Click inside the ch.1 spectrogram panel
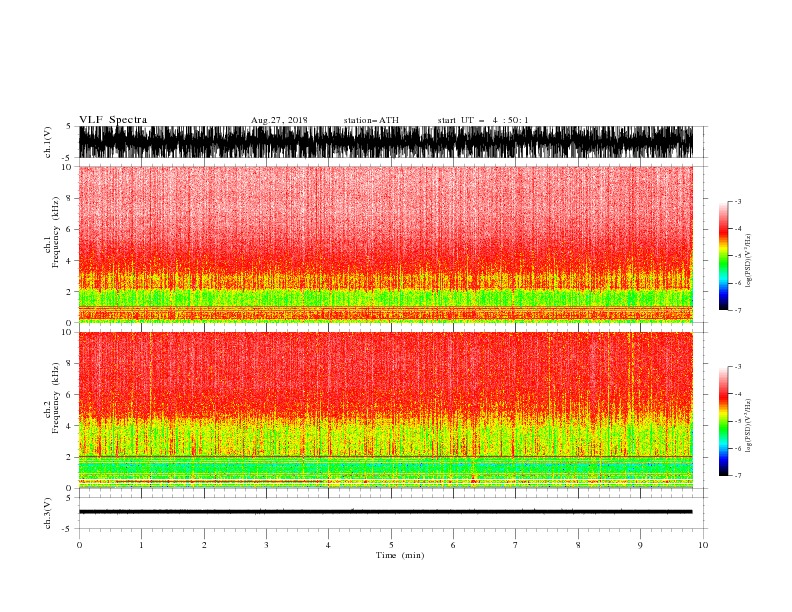The height and width of the screenshot is (612, 792). 386,244
